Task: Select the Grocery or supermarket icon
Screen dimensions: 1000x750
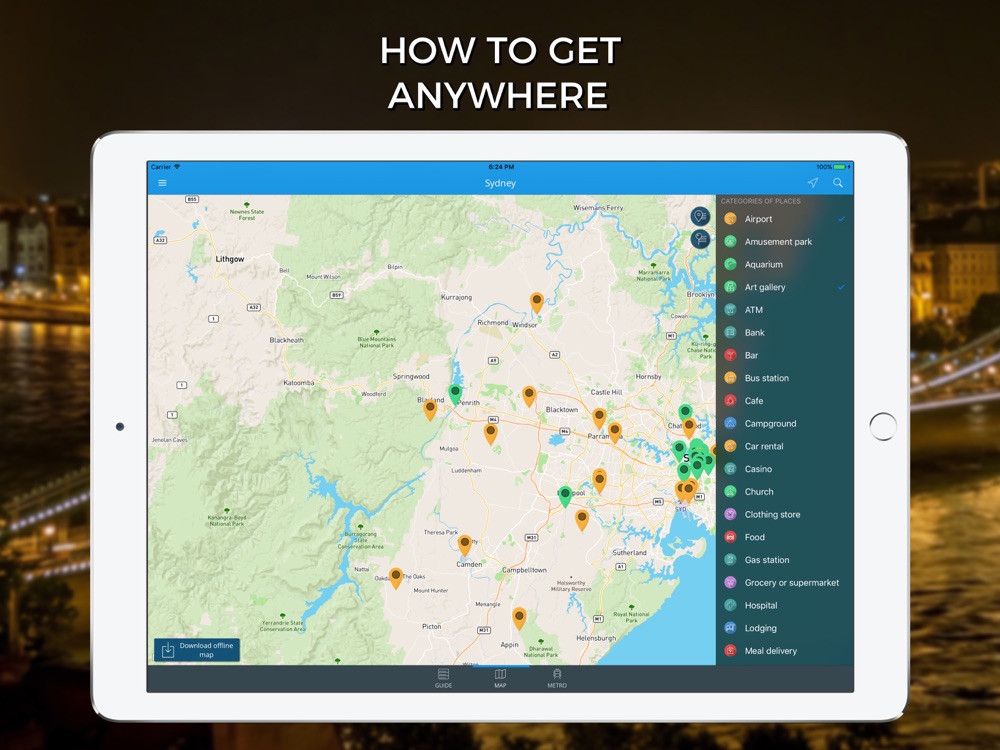Action: (x=731, y=582)
